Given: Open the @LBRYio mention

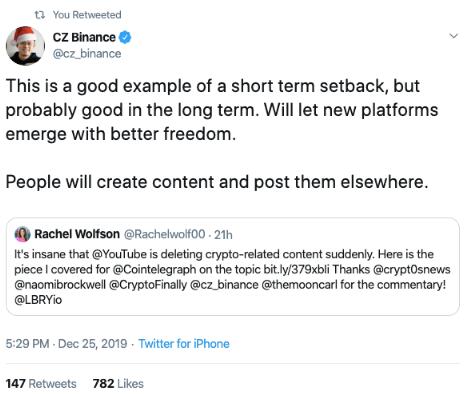Looking at the screenshot, I should click(x=38, y=300).
